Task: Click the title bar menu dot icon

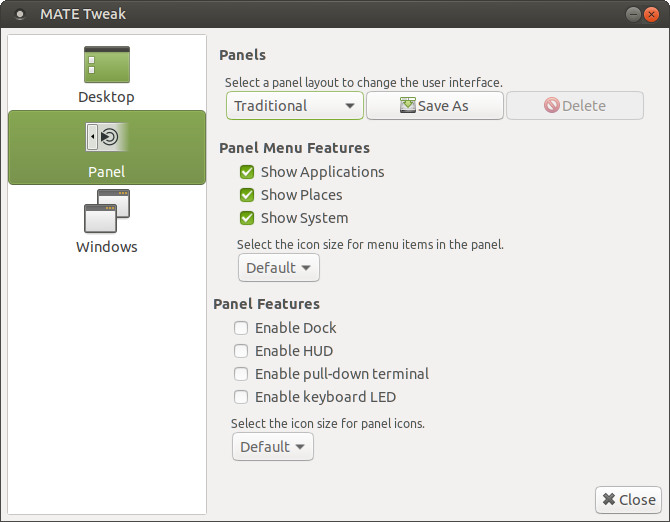Action: coord(20,15)
